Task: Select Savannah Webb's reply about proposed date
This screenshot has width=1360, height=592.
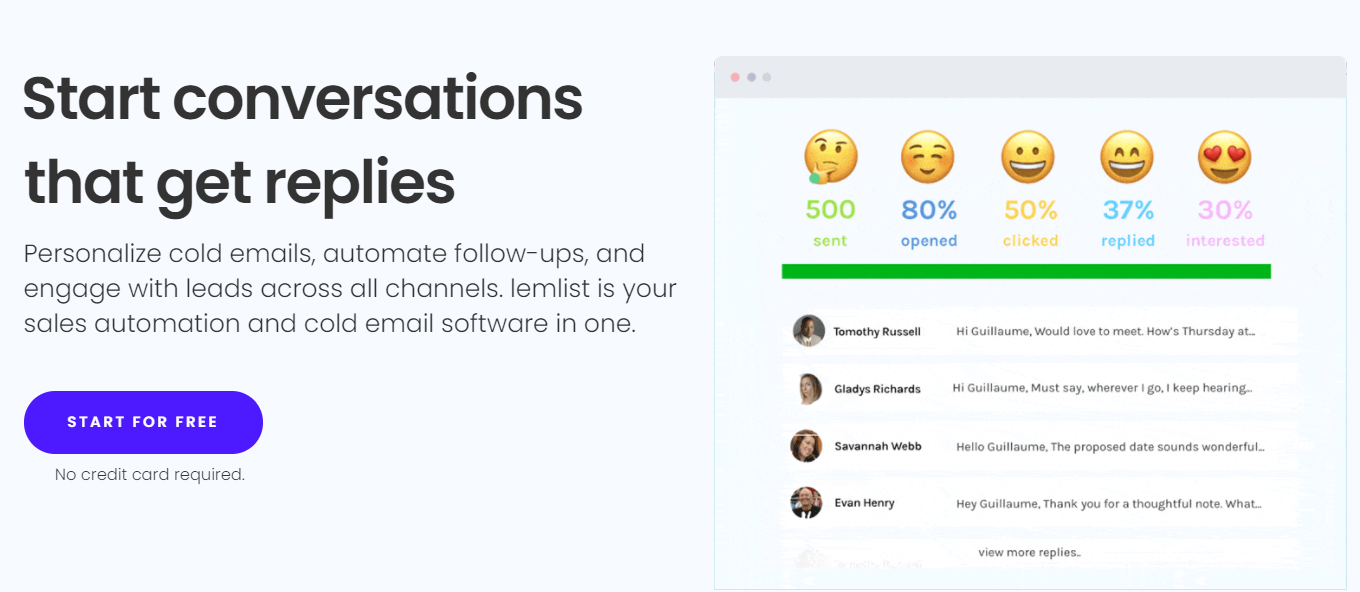Action: 1110,447
